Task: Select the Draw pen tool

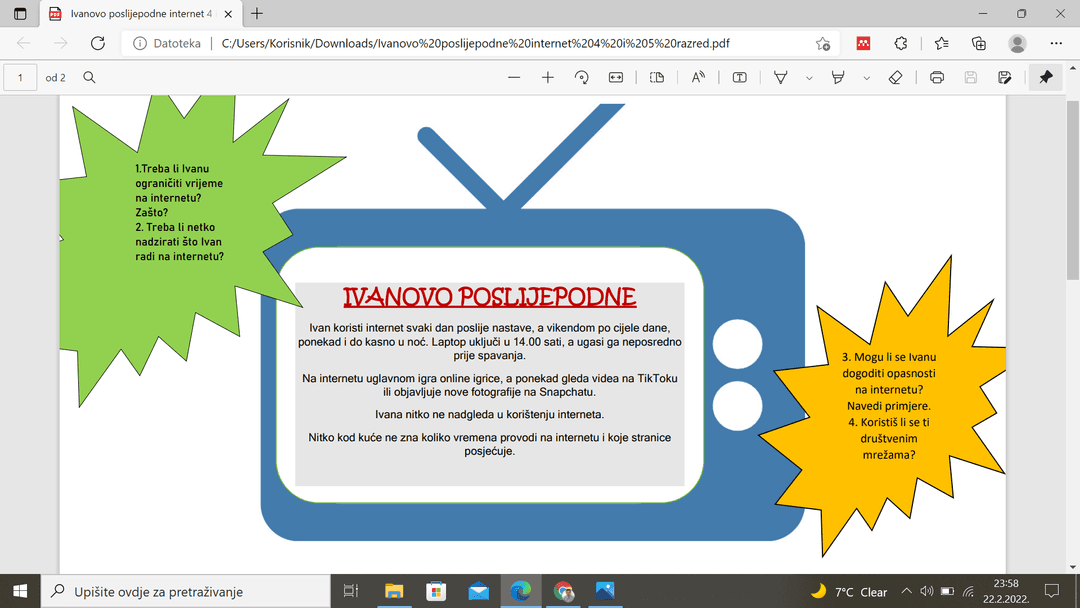Action: click(782, 78)
